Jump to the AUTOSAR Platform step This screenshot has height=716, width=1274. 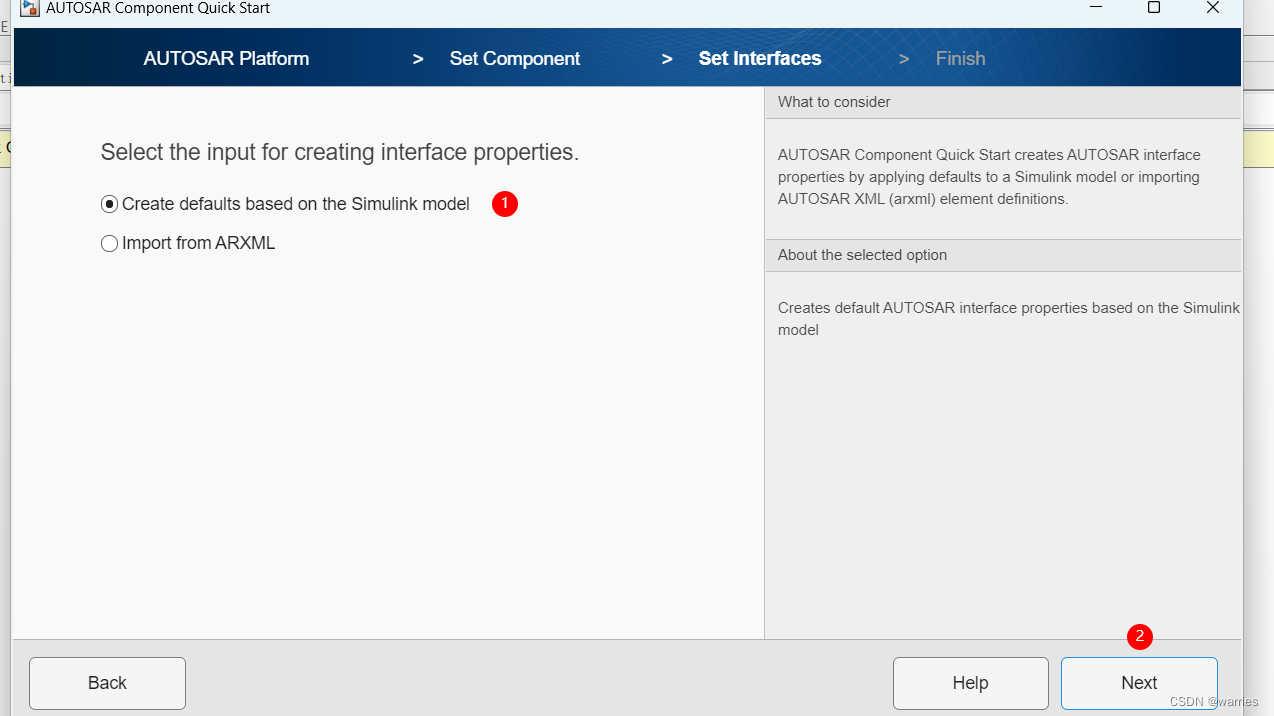click(x=226, y=59)
